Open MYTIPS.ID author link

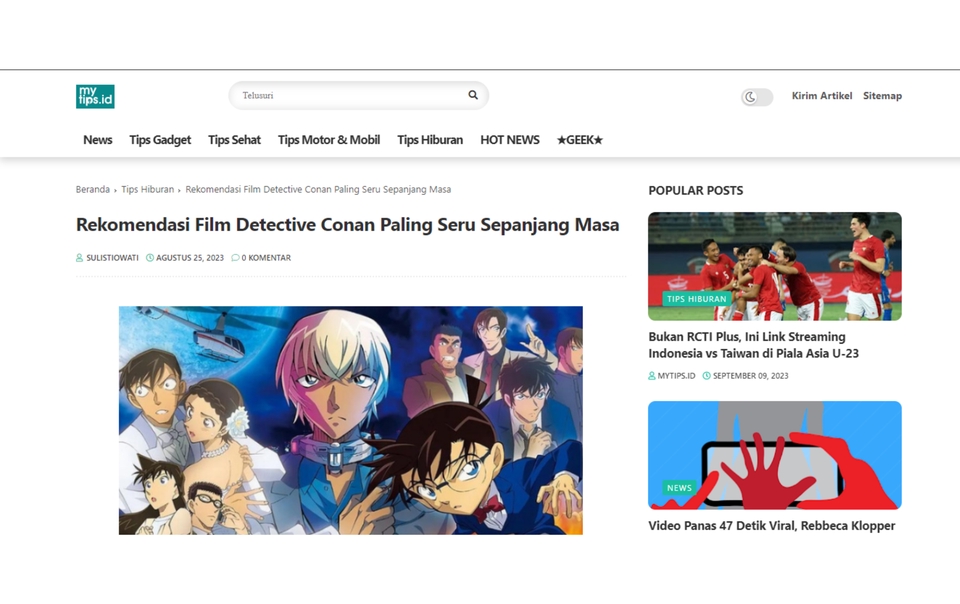pyautogui.click(x=676, y=376)
